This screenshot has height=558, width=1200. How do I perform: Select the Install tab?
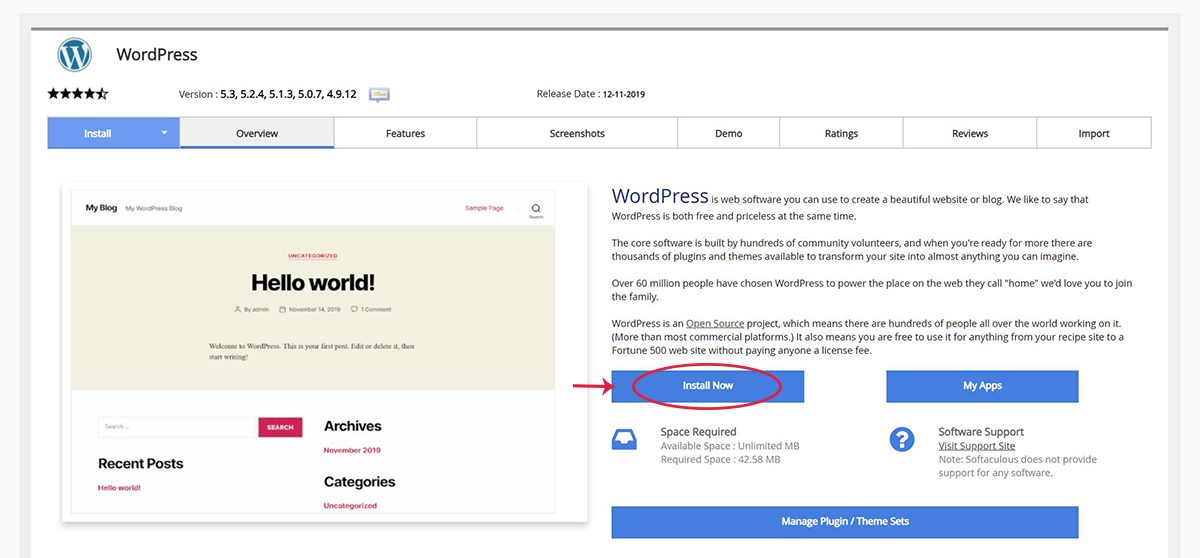(x=114, y=133)
